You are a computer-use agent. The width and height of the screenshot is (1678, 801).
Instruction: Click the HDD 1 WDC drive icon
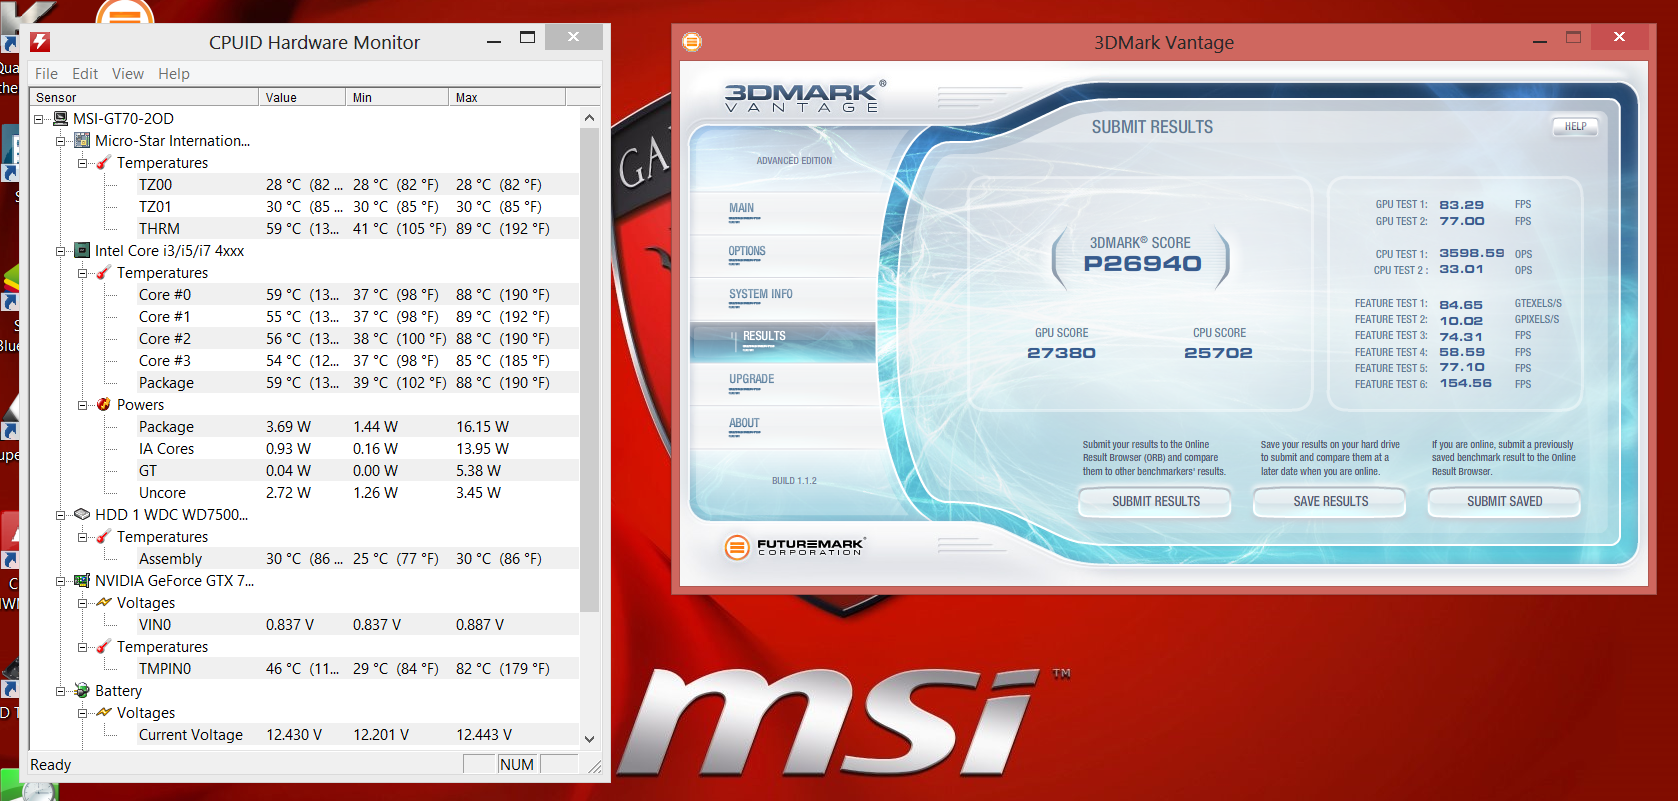point(82,515)
